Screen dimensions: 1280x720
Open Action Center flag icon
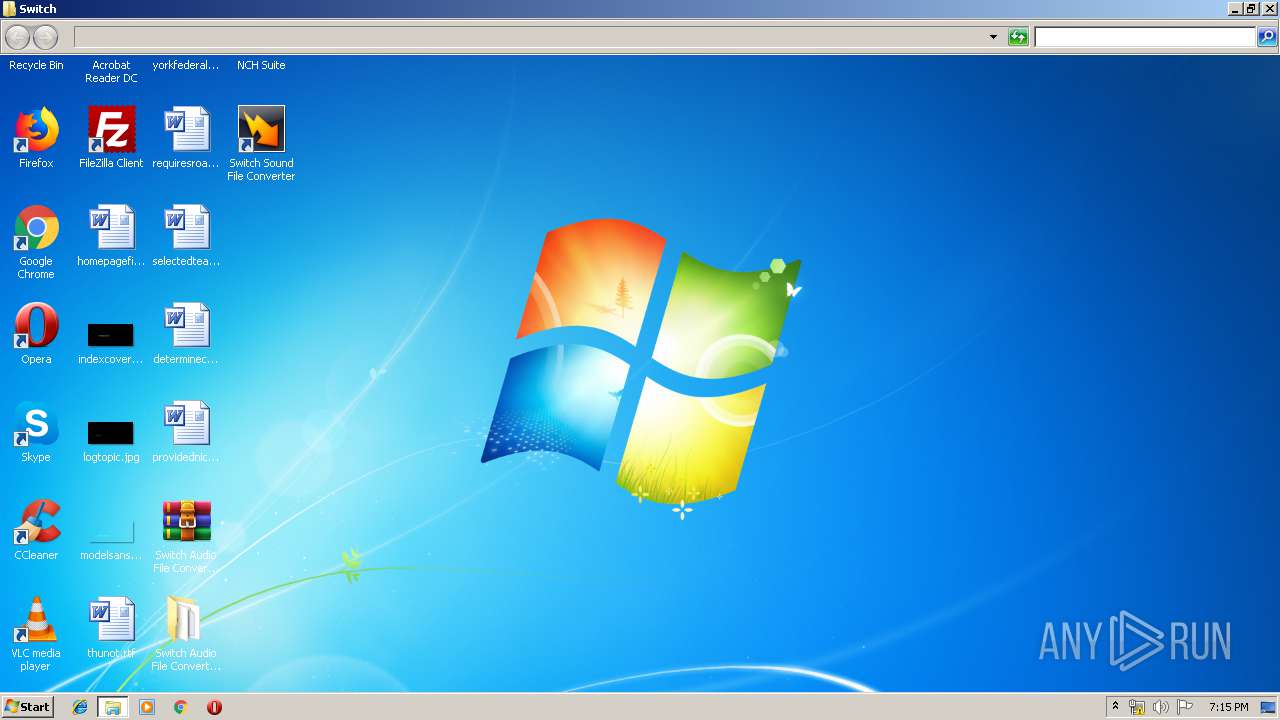coord(1184,707)
